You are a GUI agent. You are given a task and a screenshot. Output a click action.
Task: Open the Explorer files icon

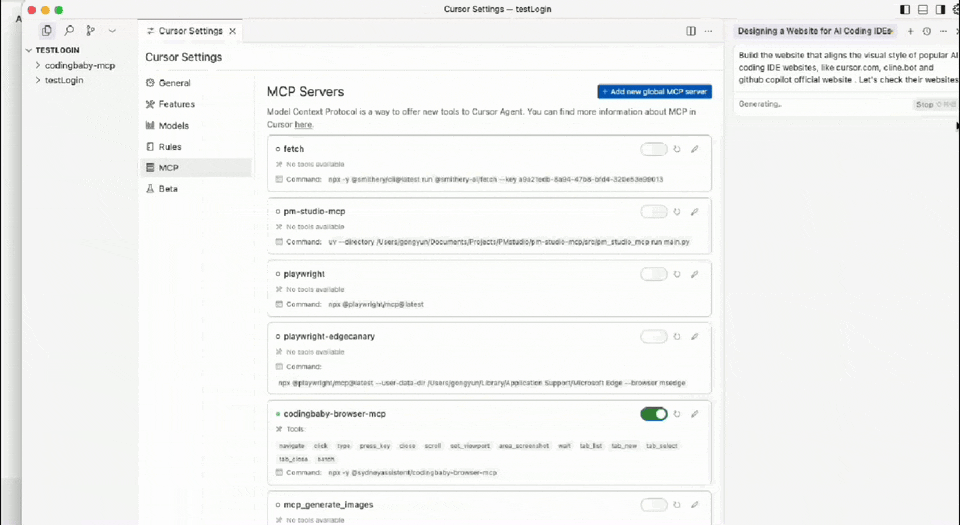(x=47, y=30)
